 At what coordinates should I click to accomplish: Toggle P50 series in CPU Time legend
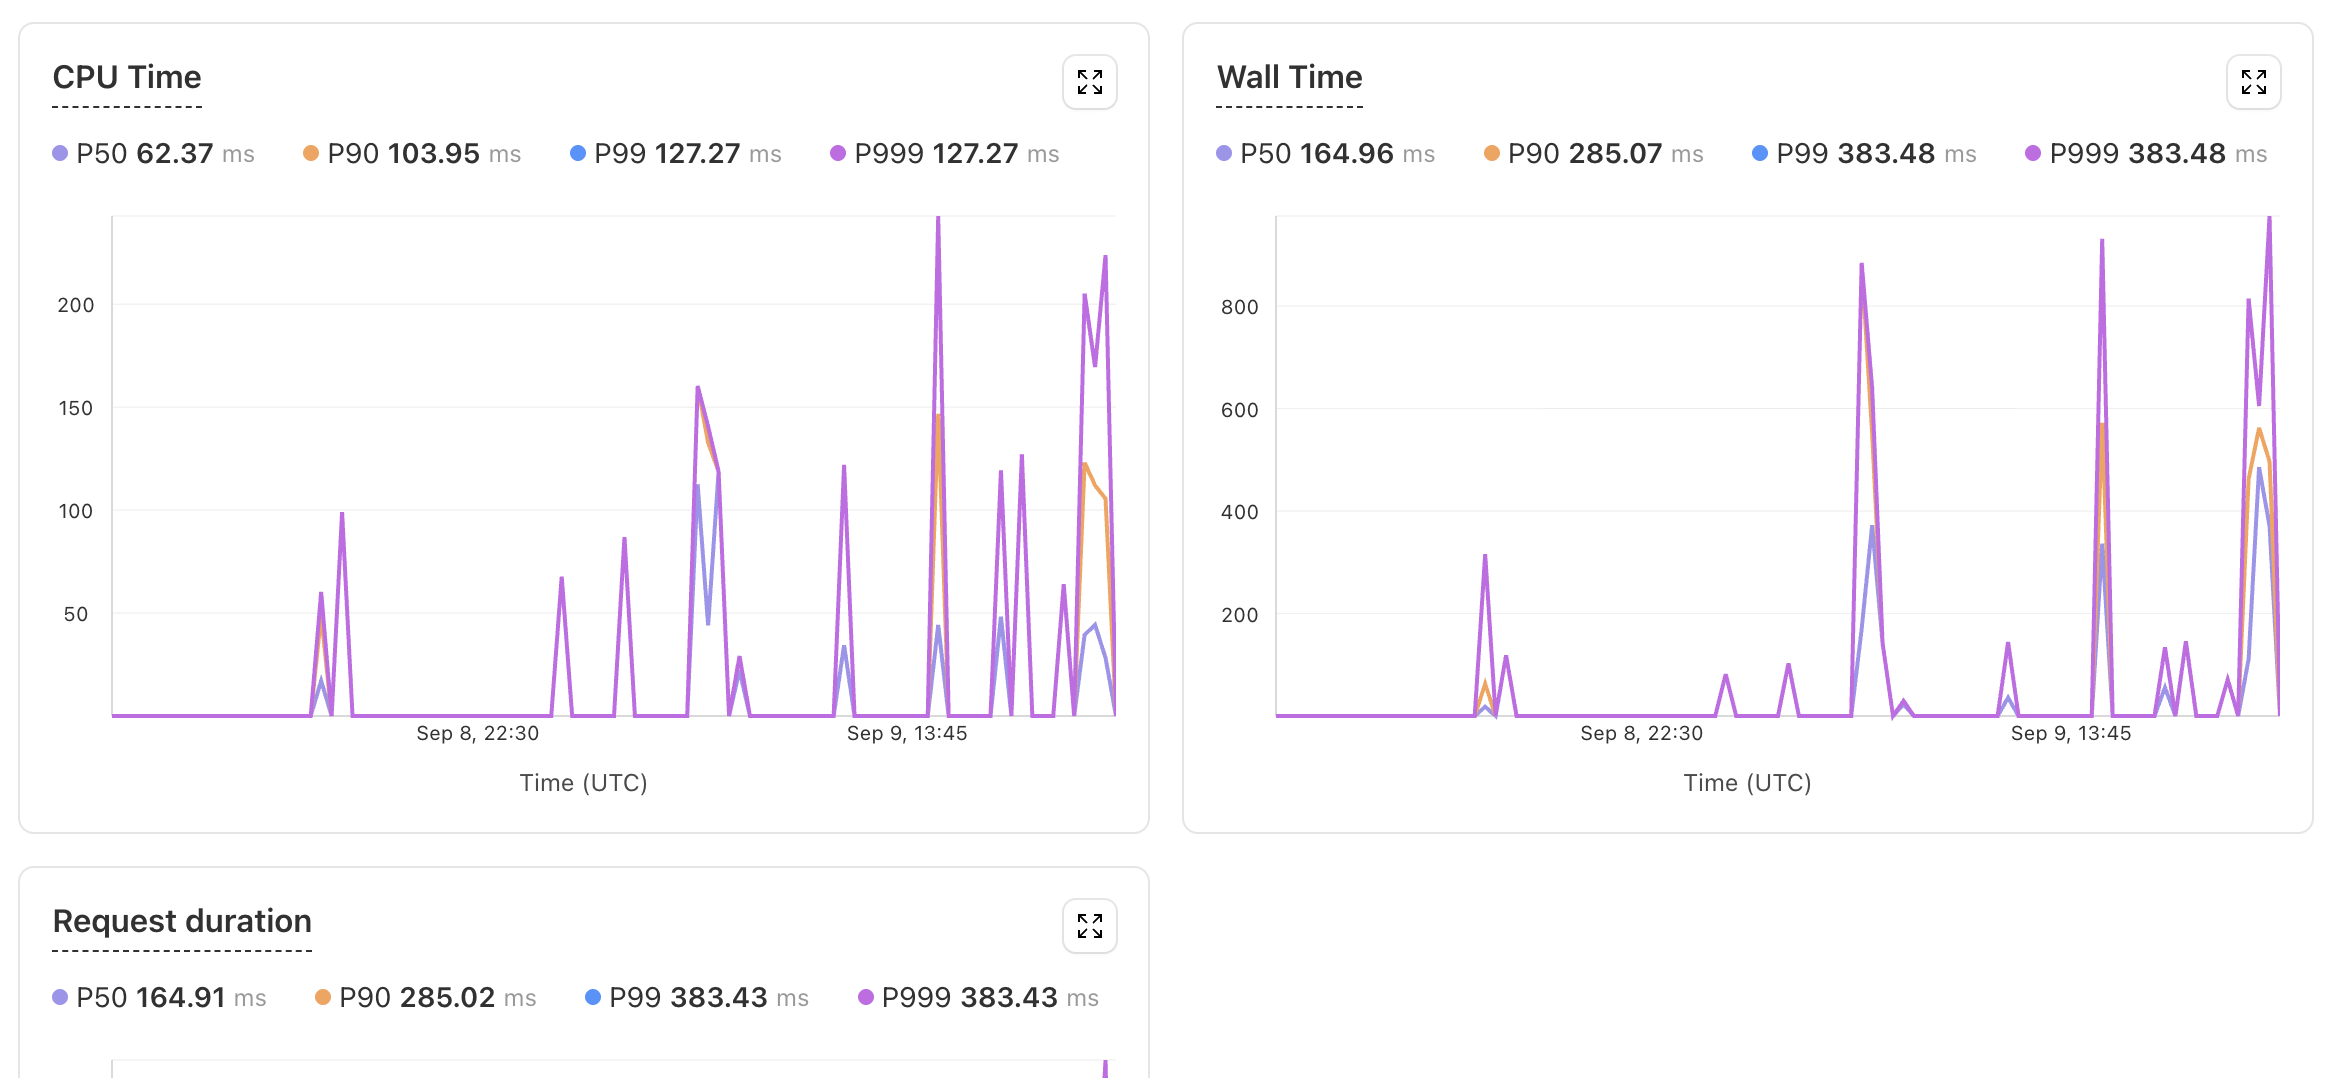coord(154,154)
